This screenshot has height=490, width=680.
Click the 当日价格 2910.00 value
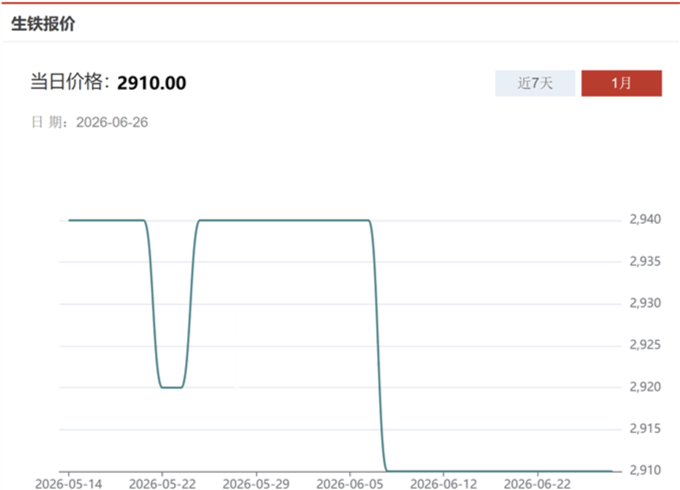(x=151, y=83)
